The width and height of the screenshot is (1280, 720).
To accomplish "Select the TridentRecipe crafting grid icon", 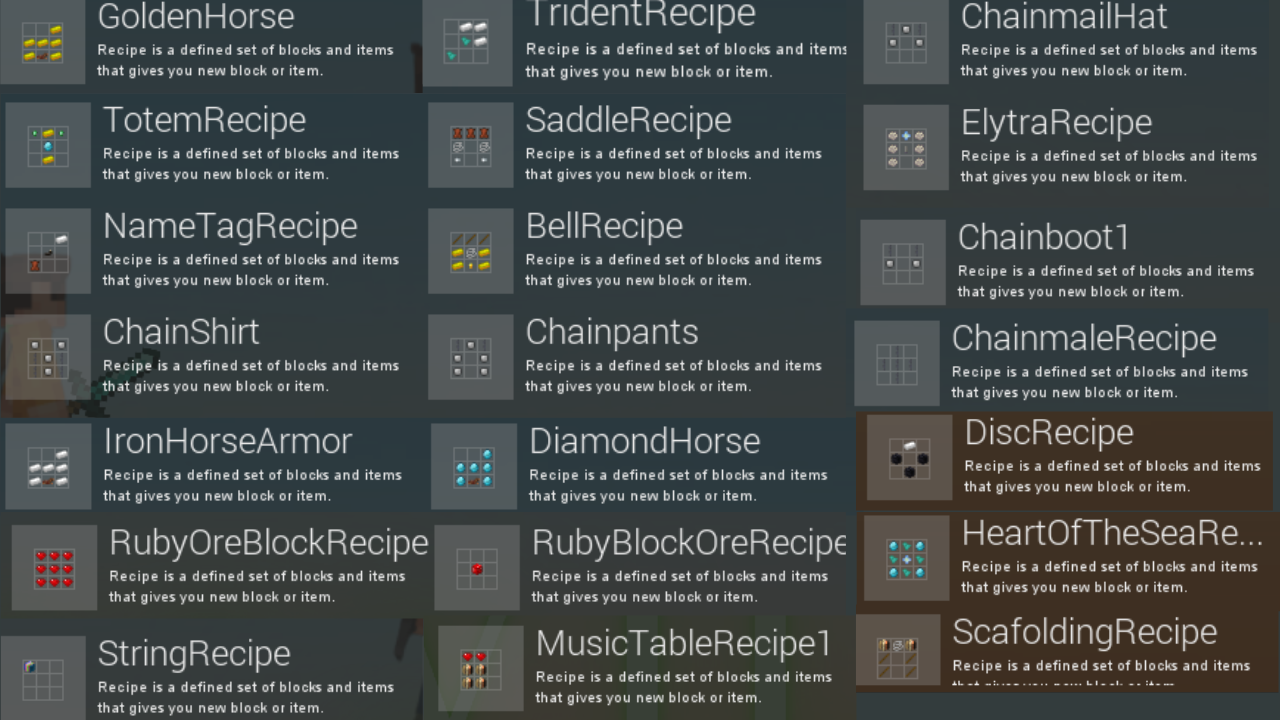I will (465, 43).
